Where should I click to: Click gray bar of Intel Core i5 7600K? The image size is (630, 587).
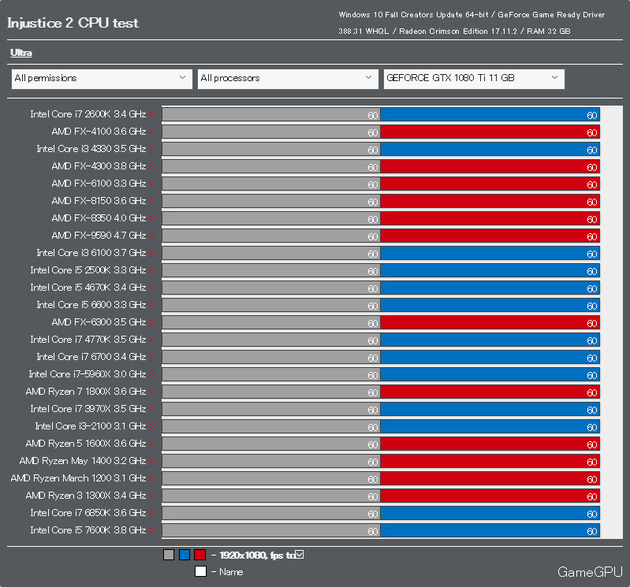271,530
